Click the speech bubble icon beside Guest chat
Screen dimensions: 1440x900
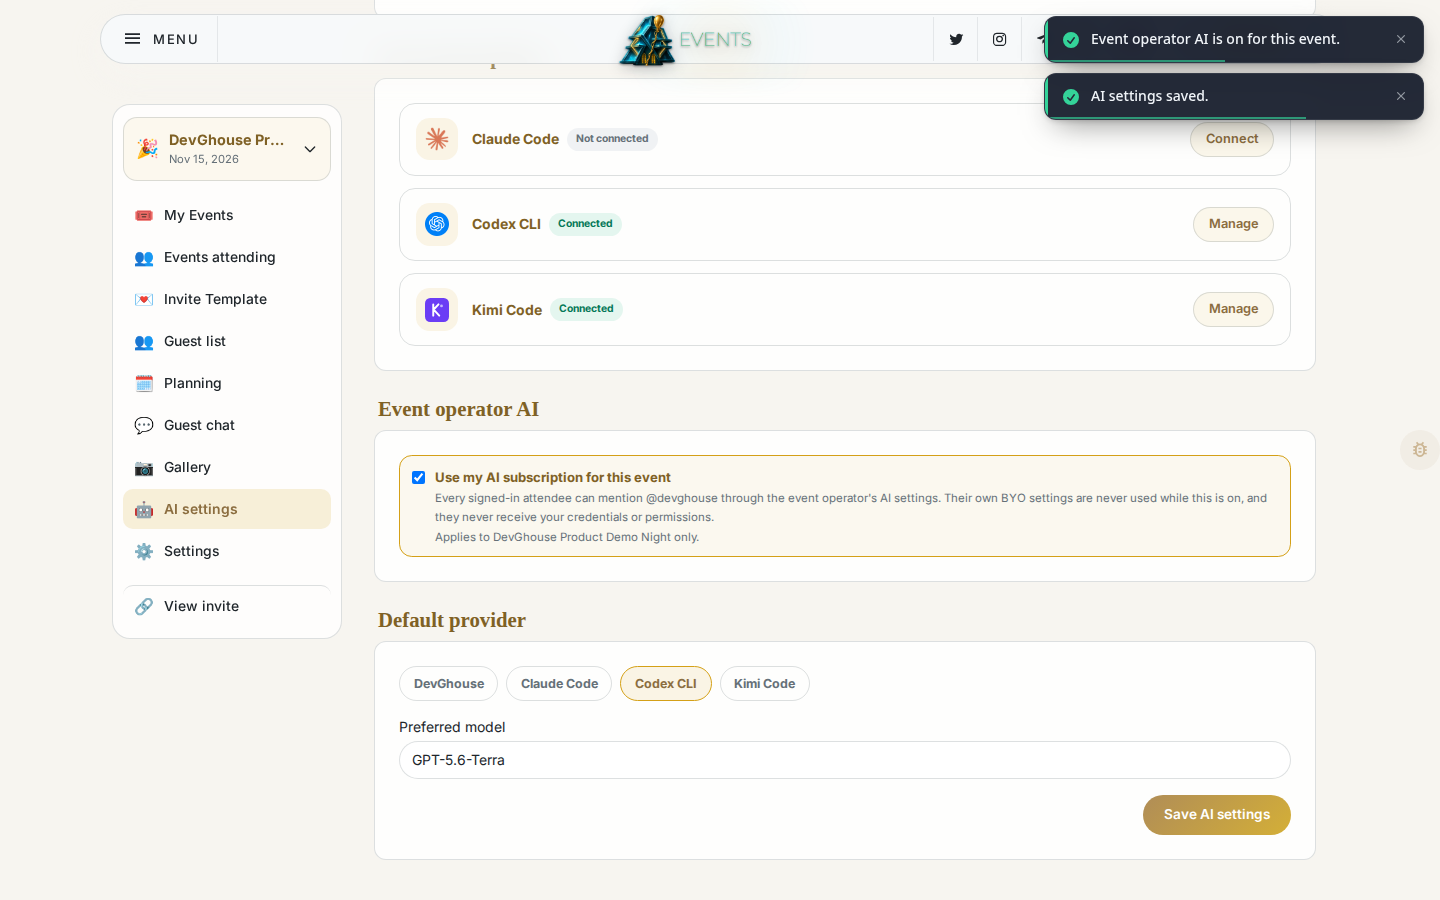pyautogui.click(x=144, y=425)
